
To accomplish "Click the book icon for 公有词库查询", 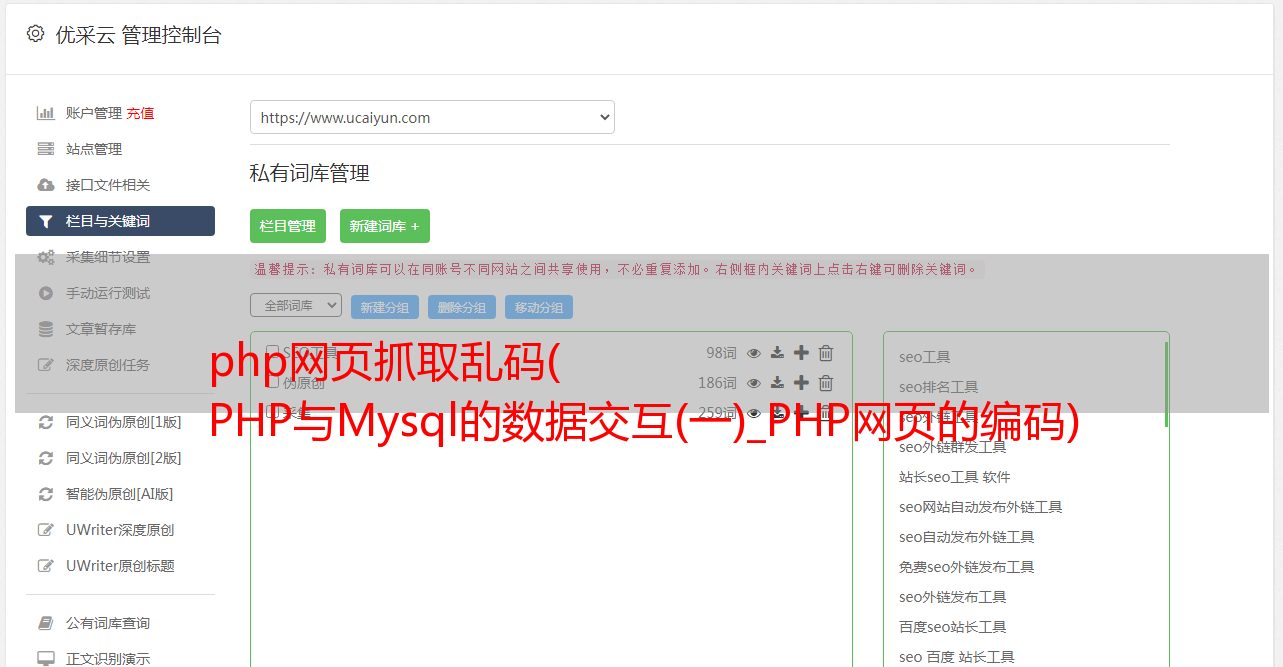I will (46, 623).
